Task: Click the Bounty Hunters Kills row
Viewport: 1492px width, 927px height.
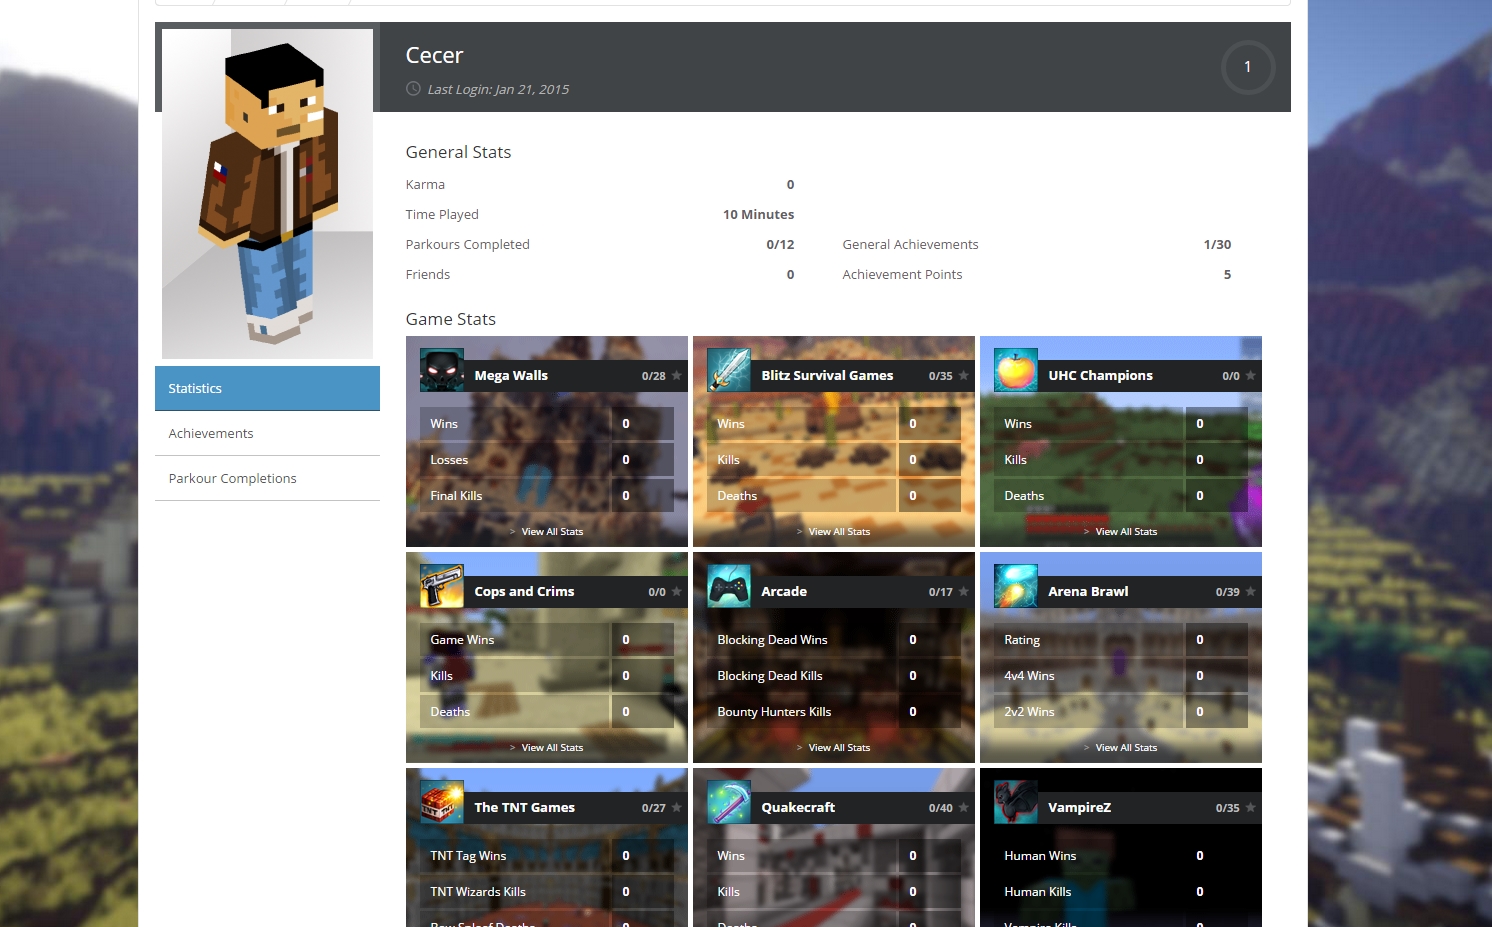Action: pos(833,712)
